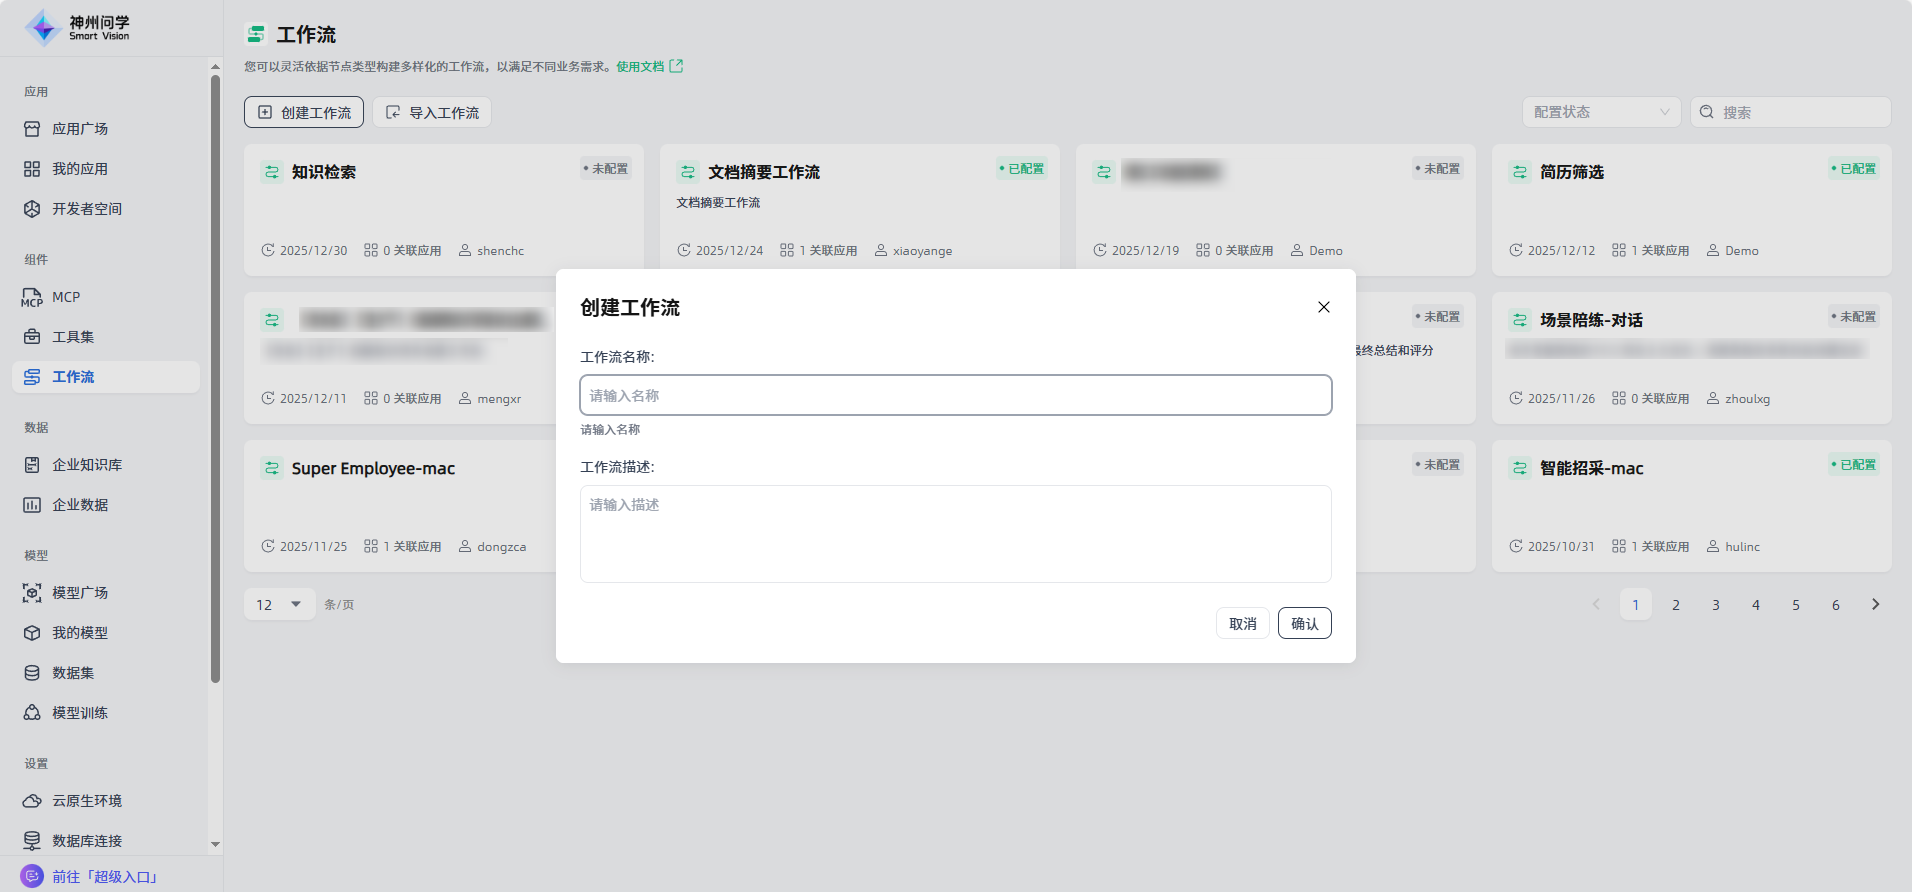Click the sidebar scroll down arrow
This screenshot has height=892, width=1912.
coord(215,844)
